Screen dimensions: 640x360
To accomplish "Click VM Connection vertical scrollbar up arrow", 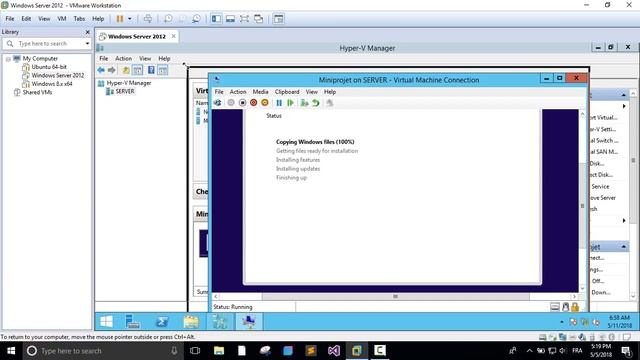I will pos(582,114).
